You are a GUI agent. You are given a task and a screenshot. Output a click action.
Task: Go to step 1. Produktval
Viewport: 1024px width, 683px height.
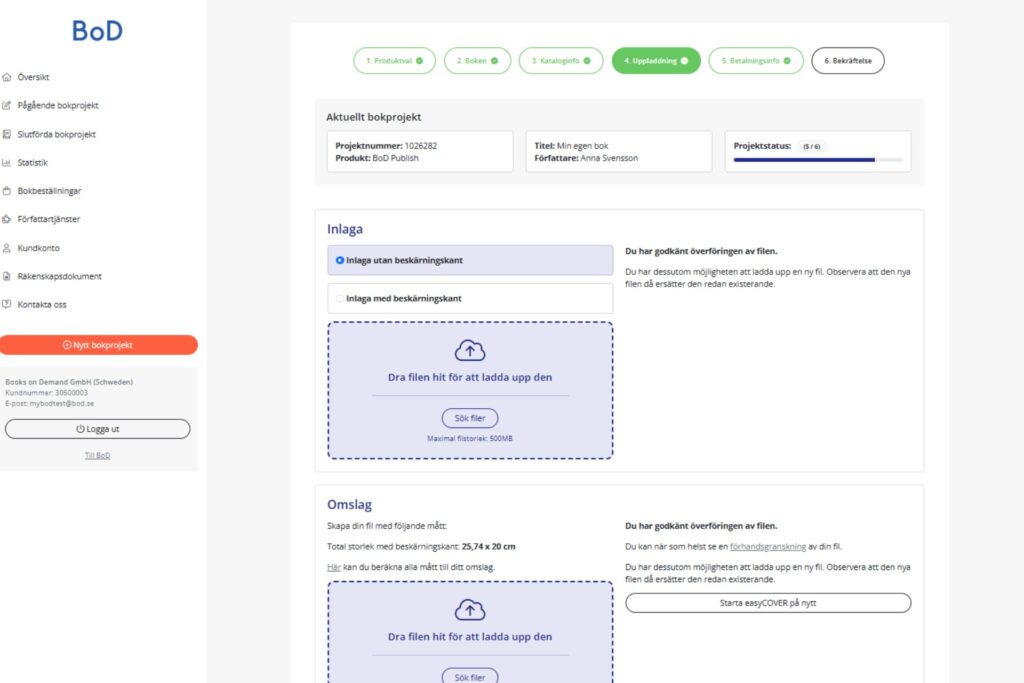coord(394,61)
